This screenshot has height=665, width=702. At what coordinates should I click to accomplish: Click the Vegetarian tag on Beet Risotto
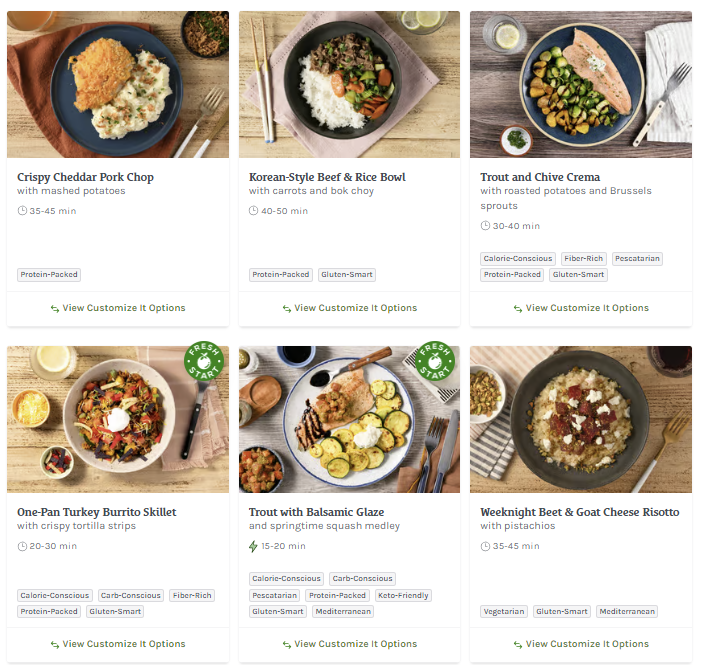click(x=503, y=611)
